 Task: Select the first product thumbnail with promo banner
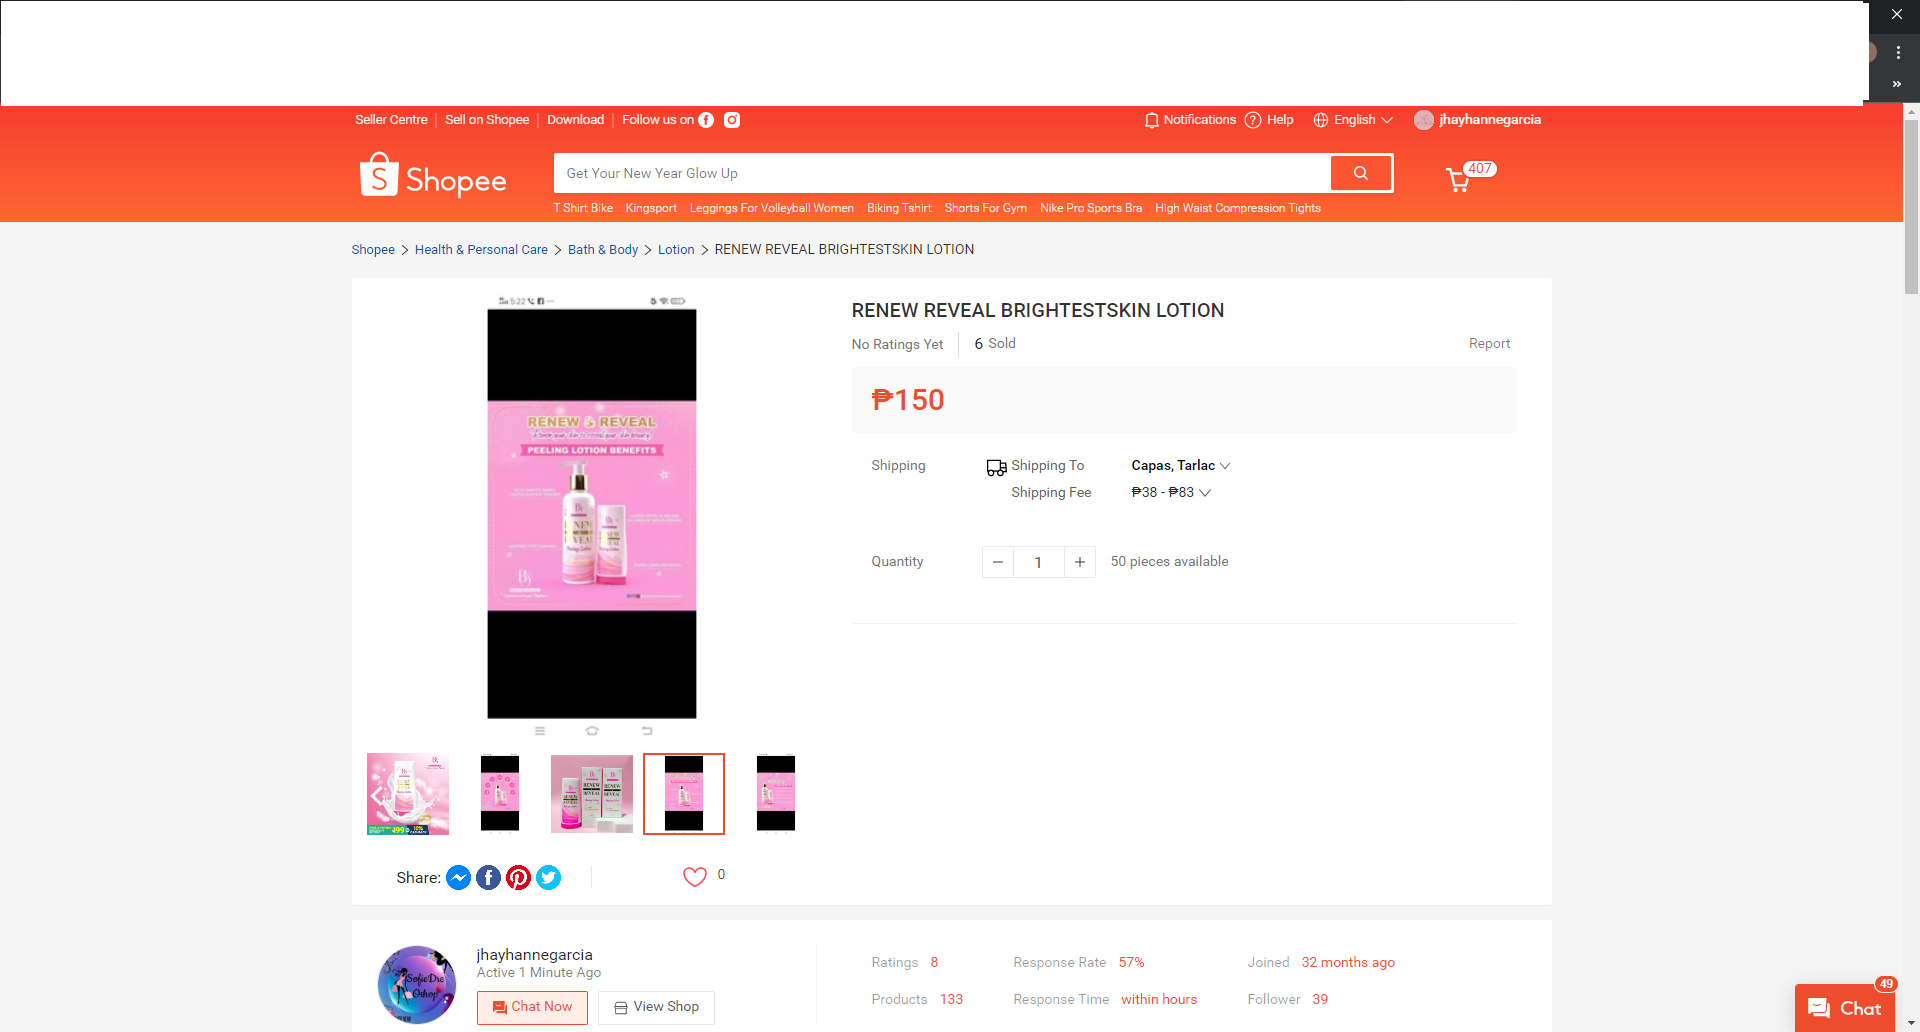[408, 794]
